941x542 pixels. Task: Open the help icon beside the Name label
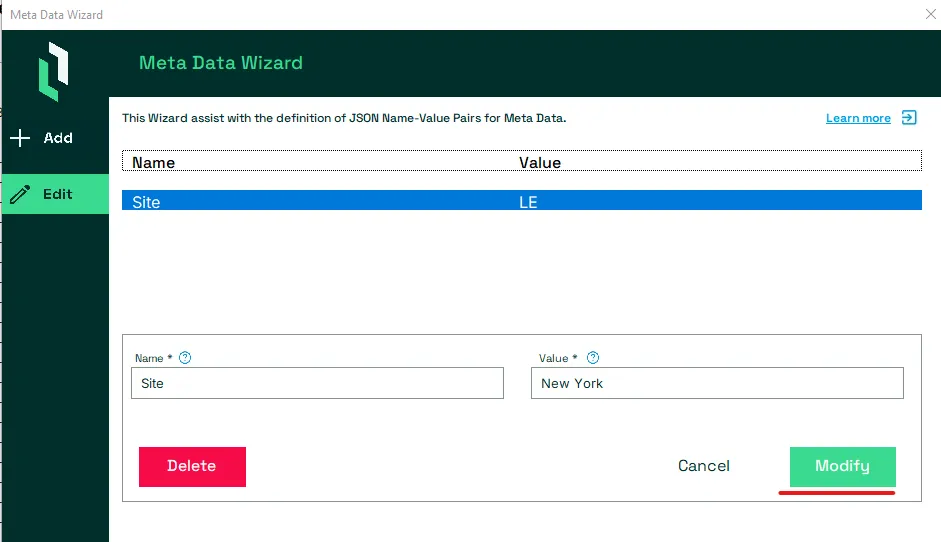[x=185, y=358]
